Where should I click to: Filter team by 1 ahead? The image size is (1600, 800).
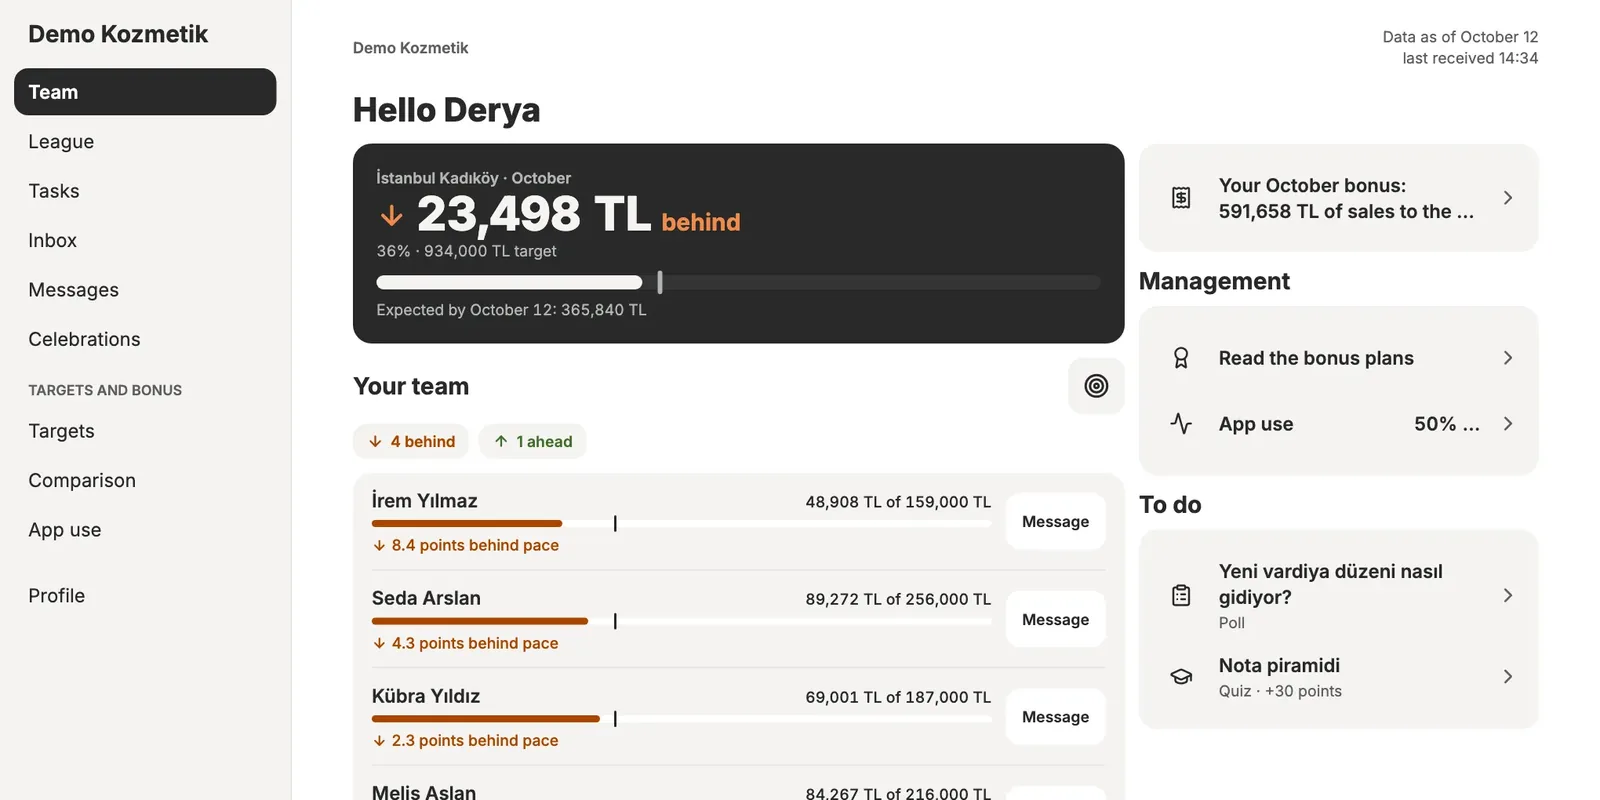click(x=533, y=441)
